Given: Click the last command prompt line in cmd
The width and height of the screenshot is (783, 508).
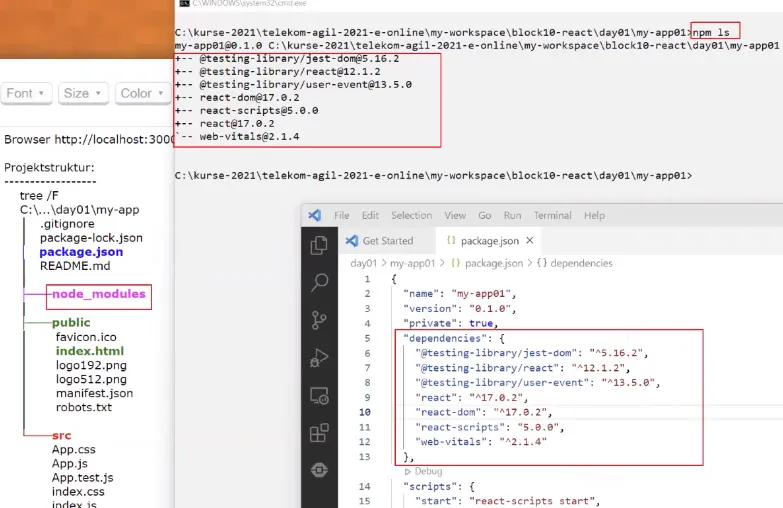Looking at the screenshot, I should 433,175.
